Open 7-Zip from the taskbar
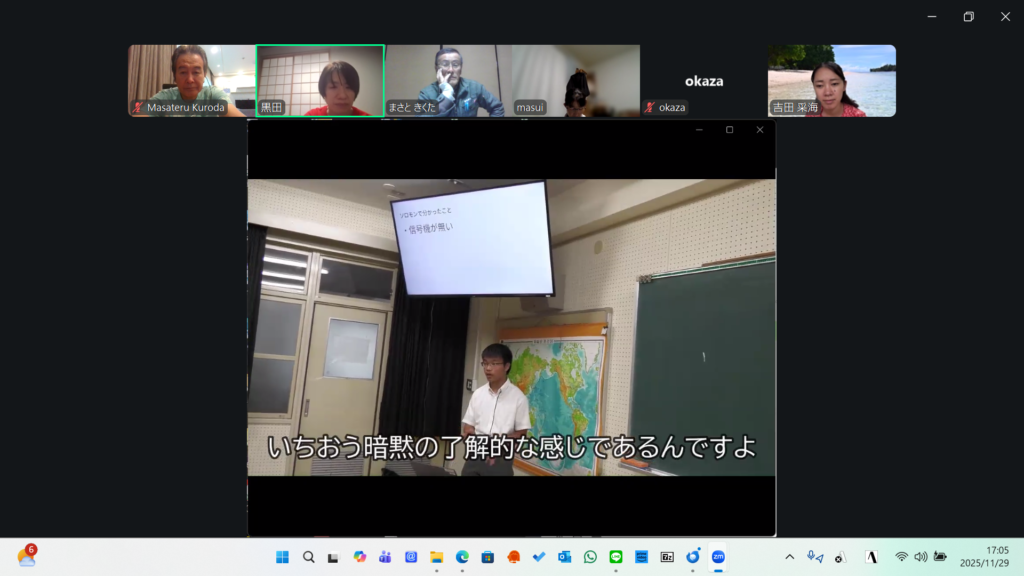This screenshot has width=1024, height=576. pyautogui.click(x=667, y=557)
